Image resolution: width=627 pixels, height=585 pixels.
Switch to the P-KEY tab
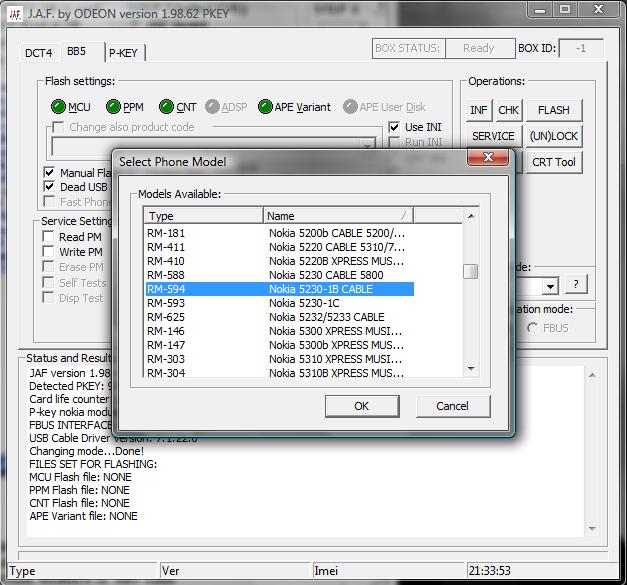124,53
